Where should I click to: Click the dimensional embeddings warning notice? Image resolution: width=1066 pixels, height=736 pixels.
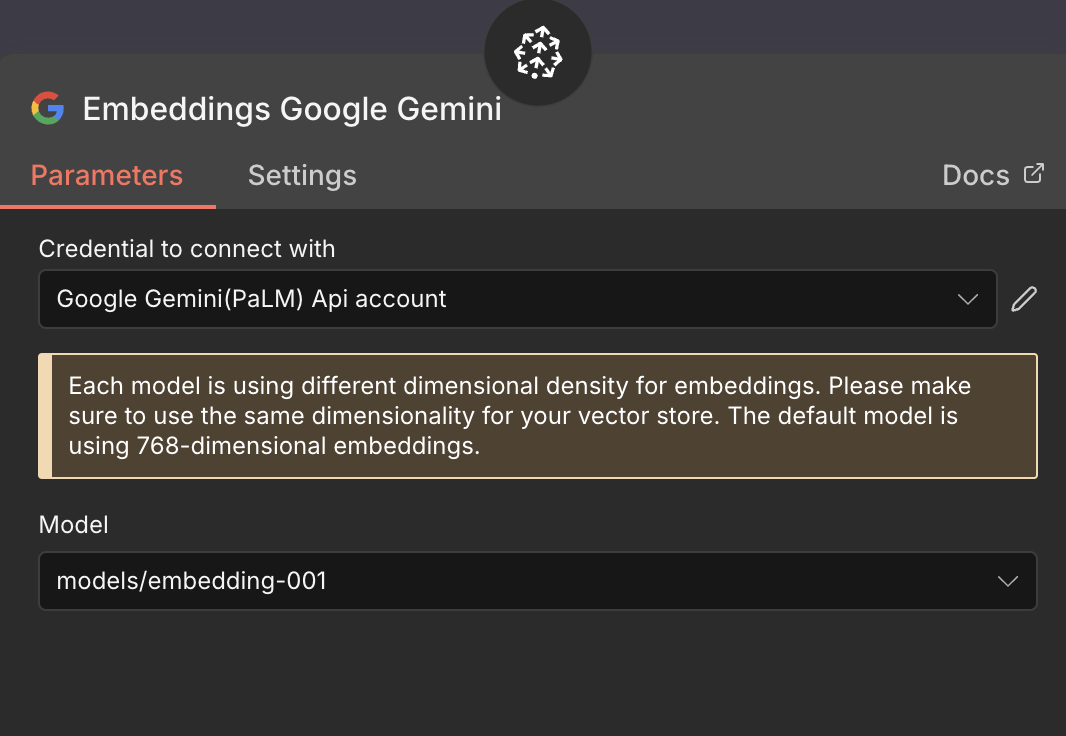click(x=537, y=416)
